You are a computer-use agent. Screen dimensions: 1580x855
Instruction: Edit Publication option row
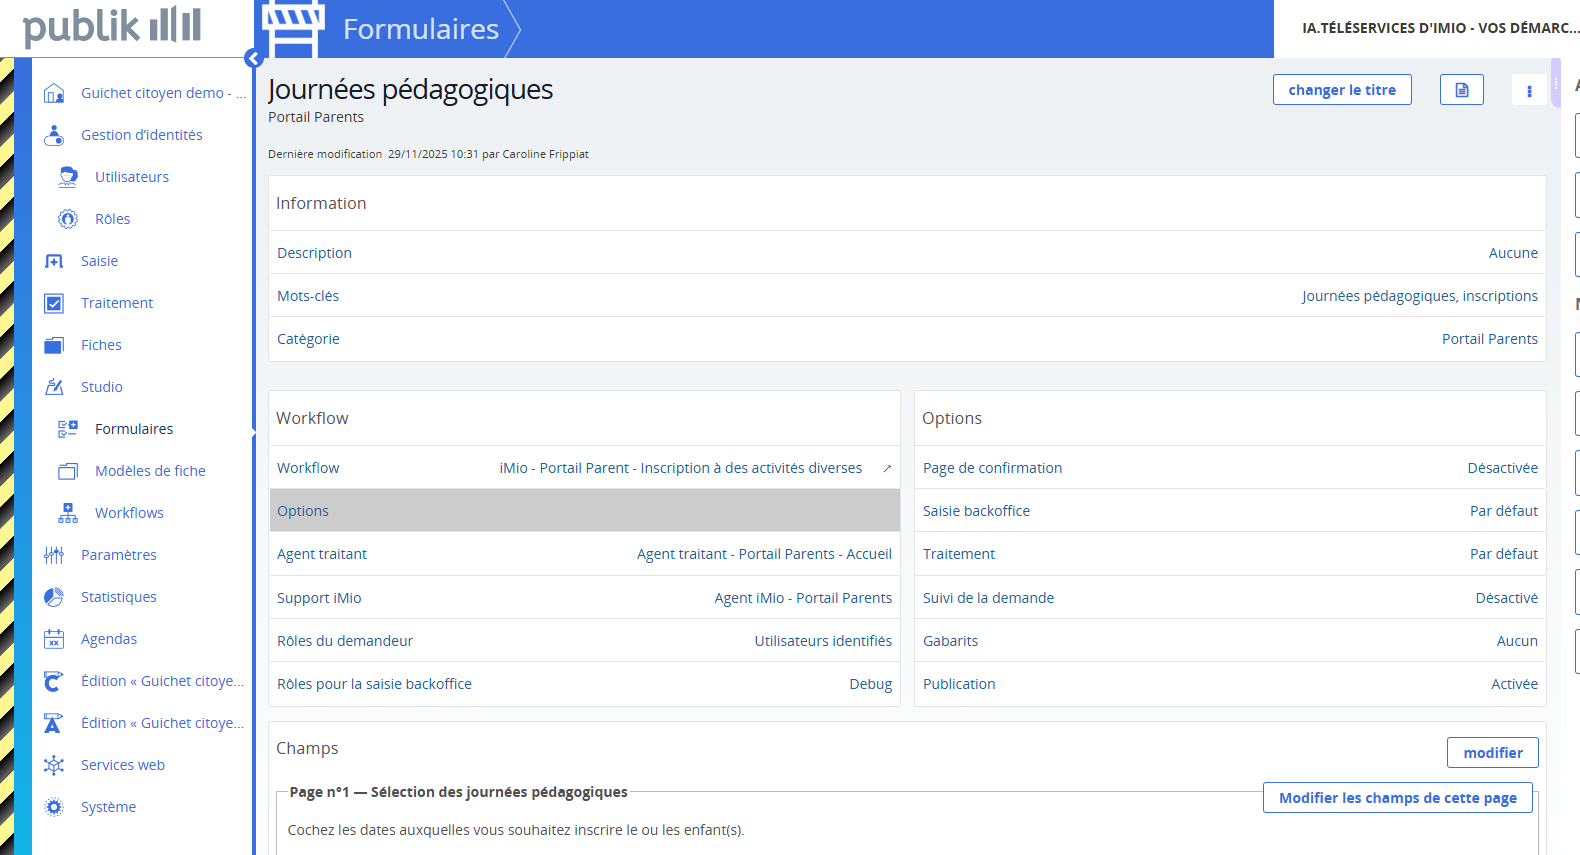(x=1230, y=684)
